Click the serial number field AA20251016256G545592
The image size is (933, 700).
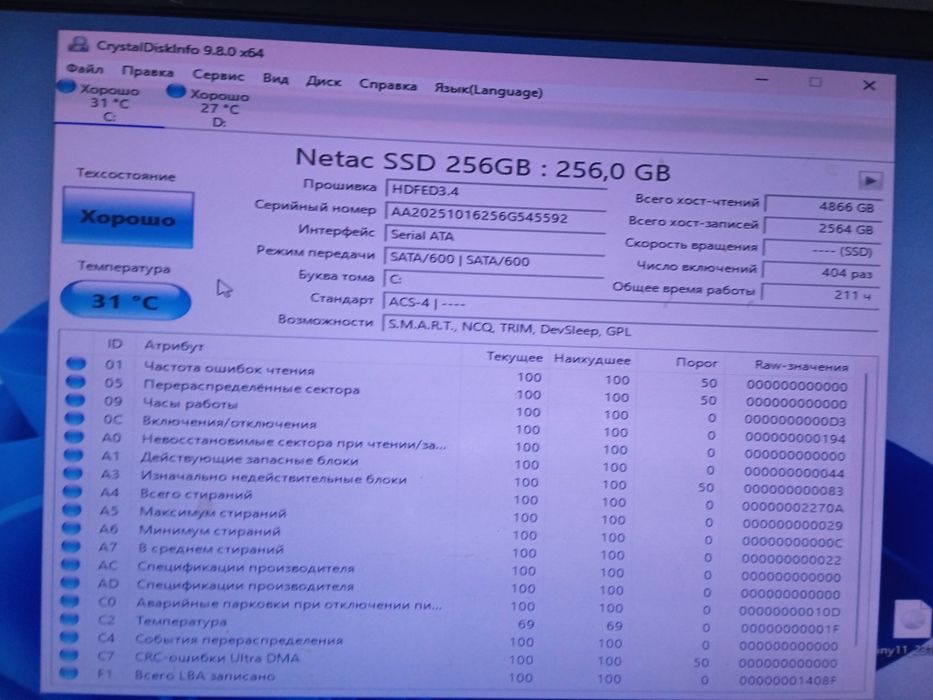[495, 217]
